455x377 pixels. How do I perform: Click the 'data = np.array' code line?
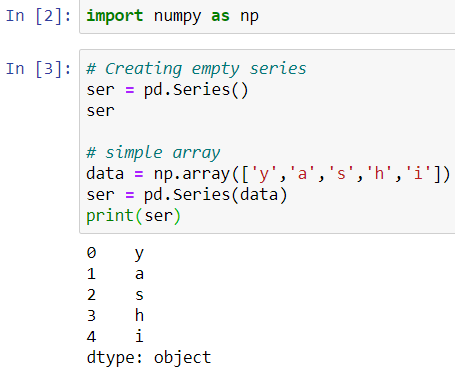pos(268,174)
